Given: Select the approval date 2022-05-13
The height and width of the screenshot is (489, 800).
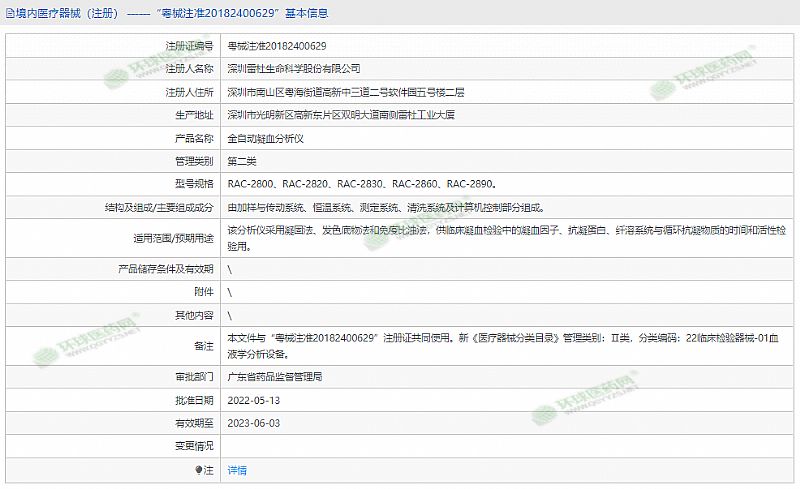Looking at the screenshot, I should coord(254,400).
